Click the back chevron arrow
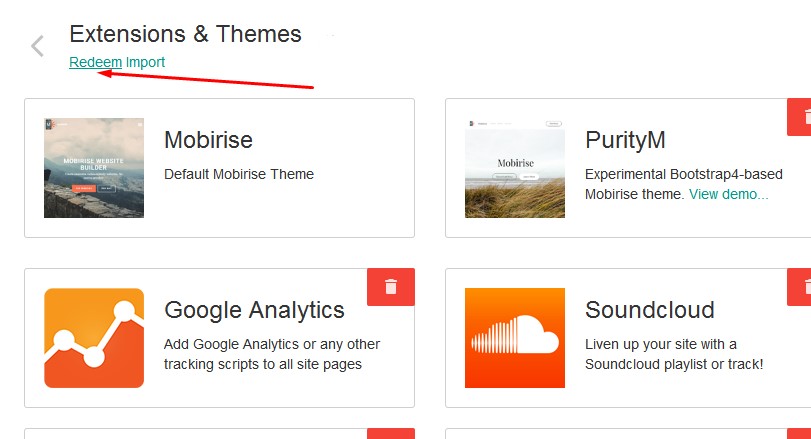Image resolution: width=811 pixels, height=439 pixels. 38,46
